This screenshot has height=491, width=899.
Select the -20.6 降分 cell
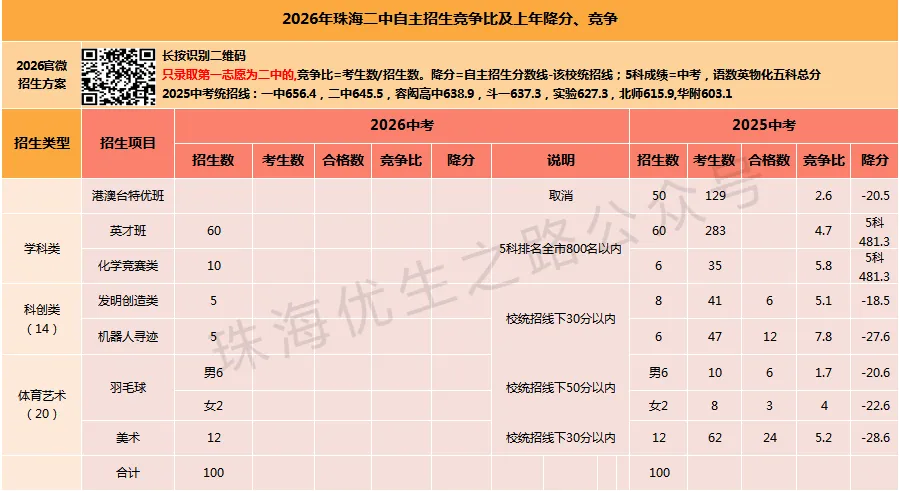(875, 372)
